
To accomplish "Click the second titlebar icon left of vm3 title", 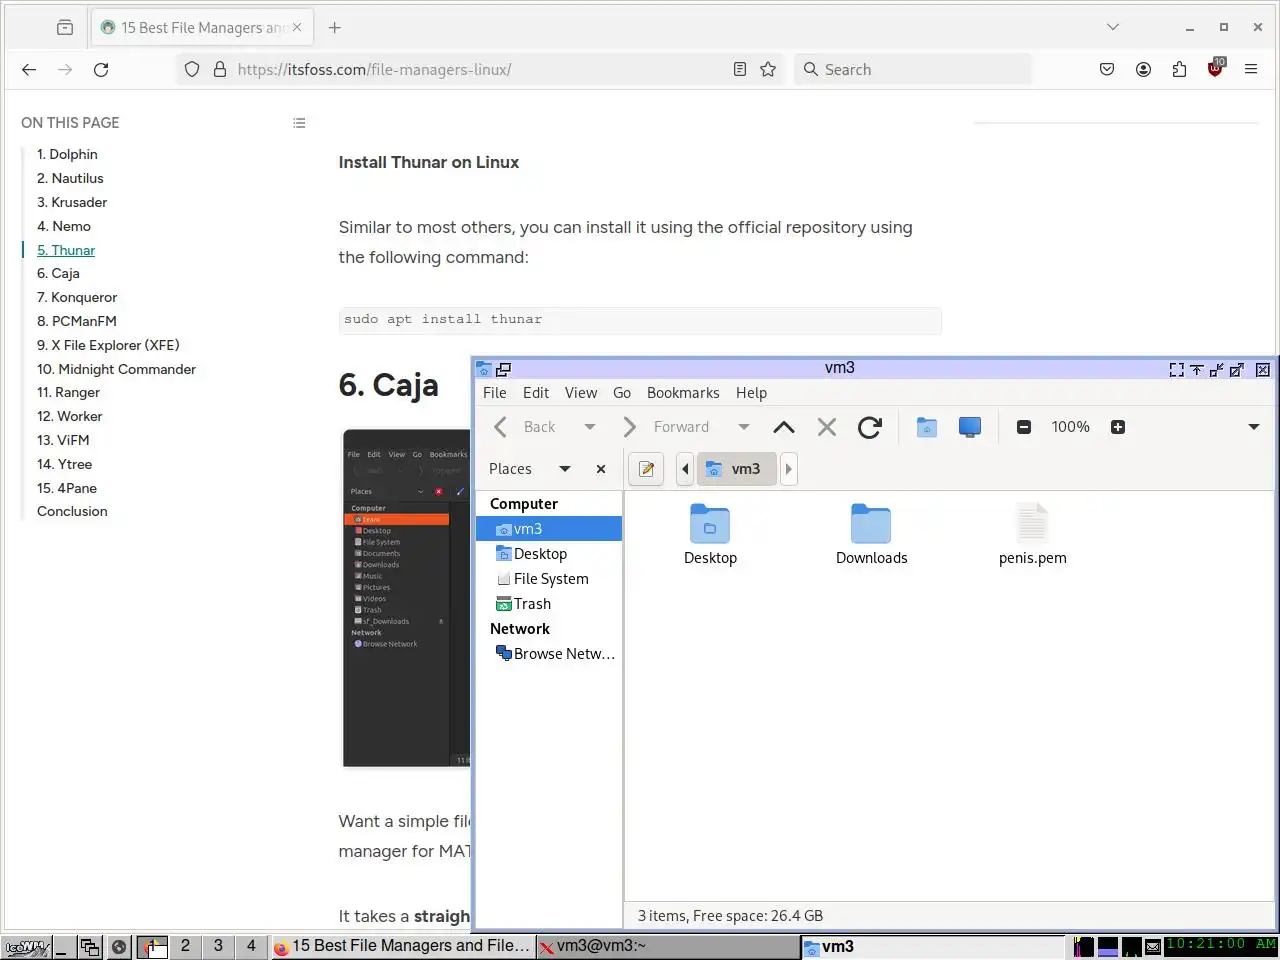I will pos(503,369).
